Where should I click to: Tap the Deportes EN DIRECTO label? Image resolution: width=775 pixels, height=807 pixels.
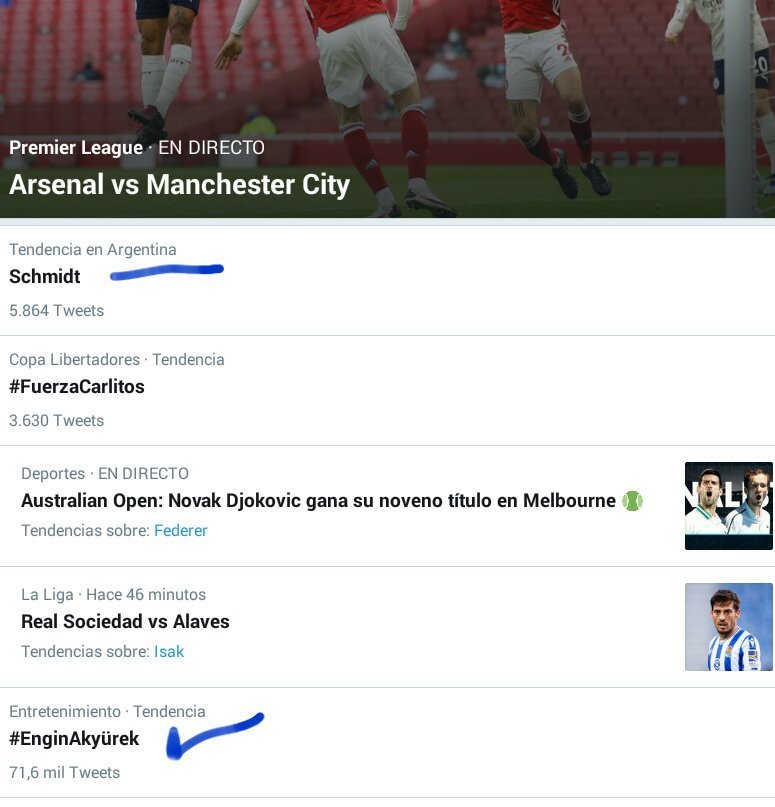point(105,473)
